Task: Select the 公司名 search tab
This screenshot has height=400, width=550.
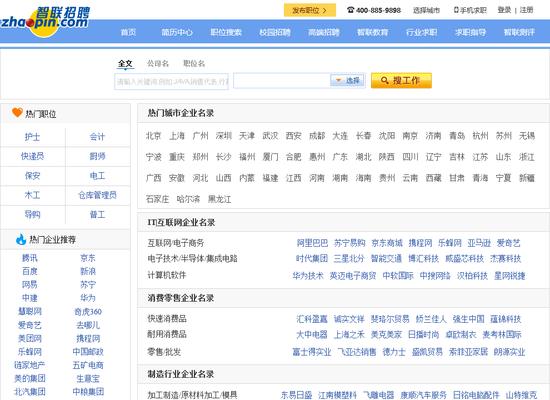Action: (158, 64)
